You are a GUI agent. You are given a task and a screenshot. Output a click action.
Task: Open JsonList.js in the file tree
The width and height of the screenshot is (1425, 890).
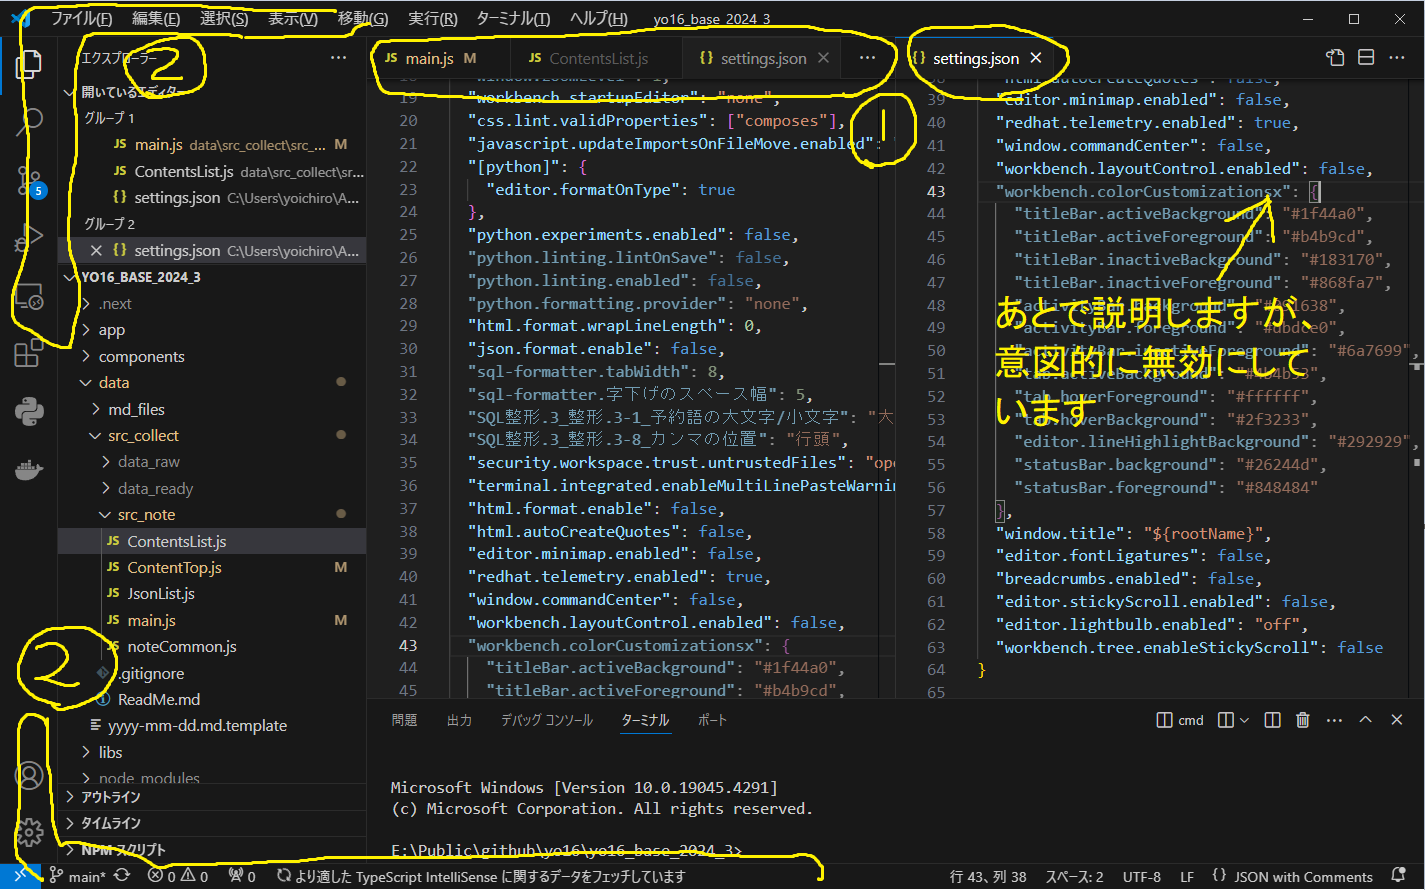pyautogui.click(x=212, y=594)
